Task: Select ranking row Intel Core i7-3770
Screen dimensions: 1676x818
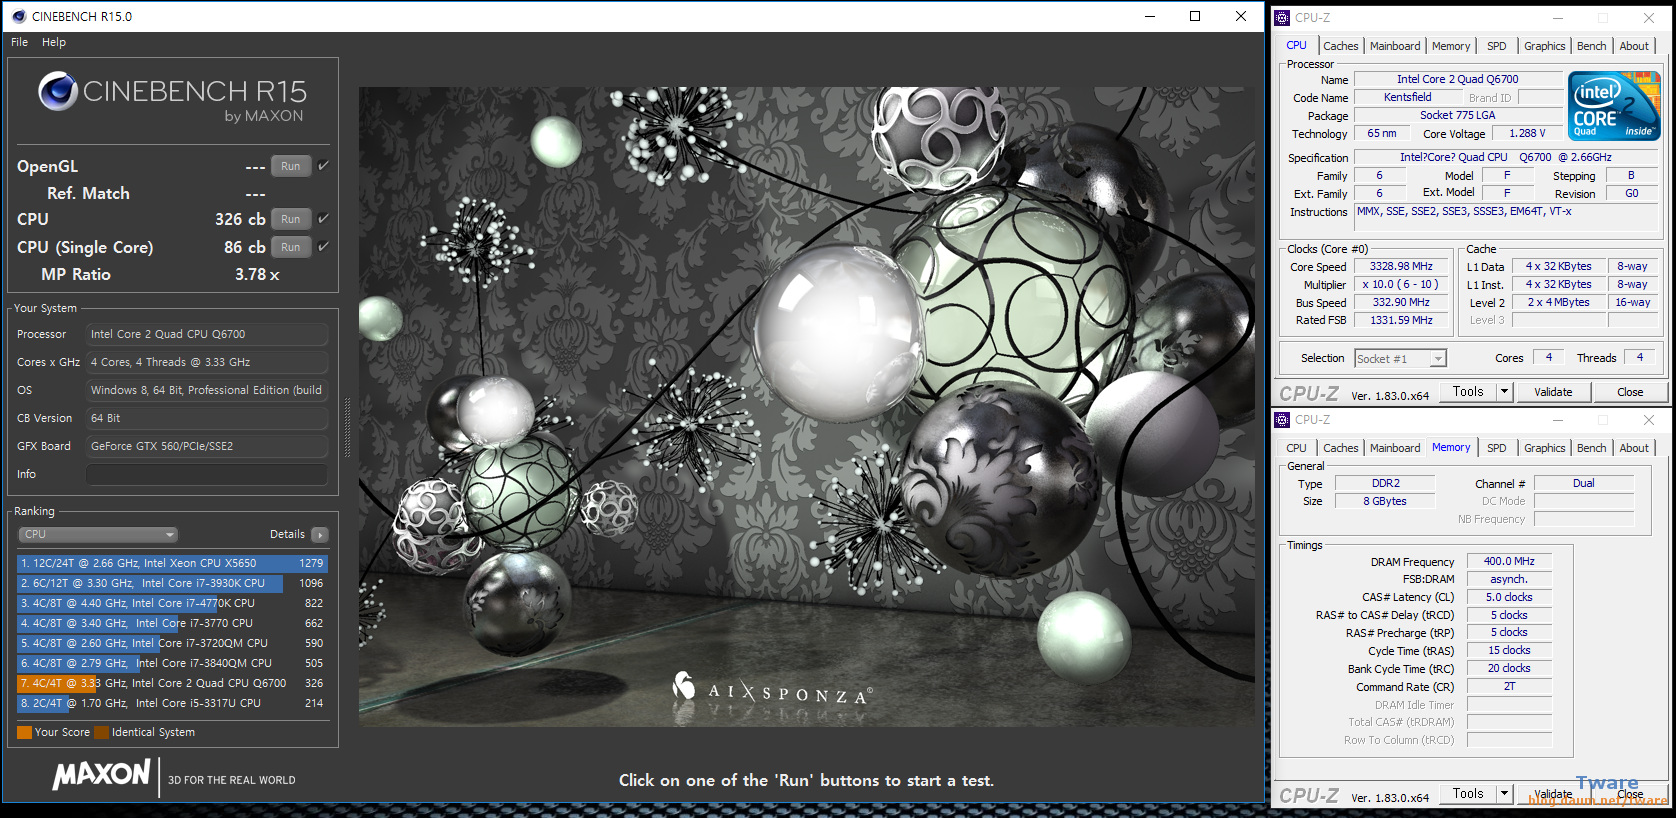Action: 172,623
